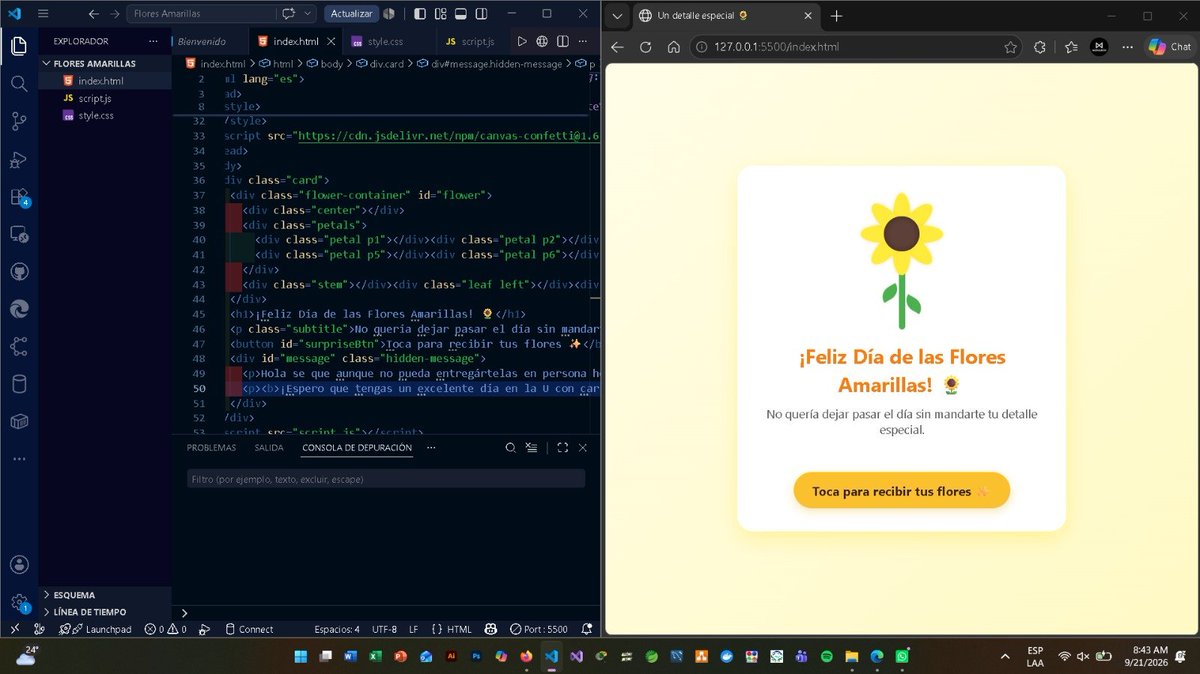This screenshot has width=1200, height=674.
Task: Open notifications bell in status bar
Action: (x=587, y=629)
